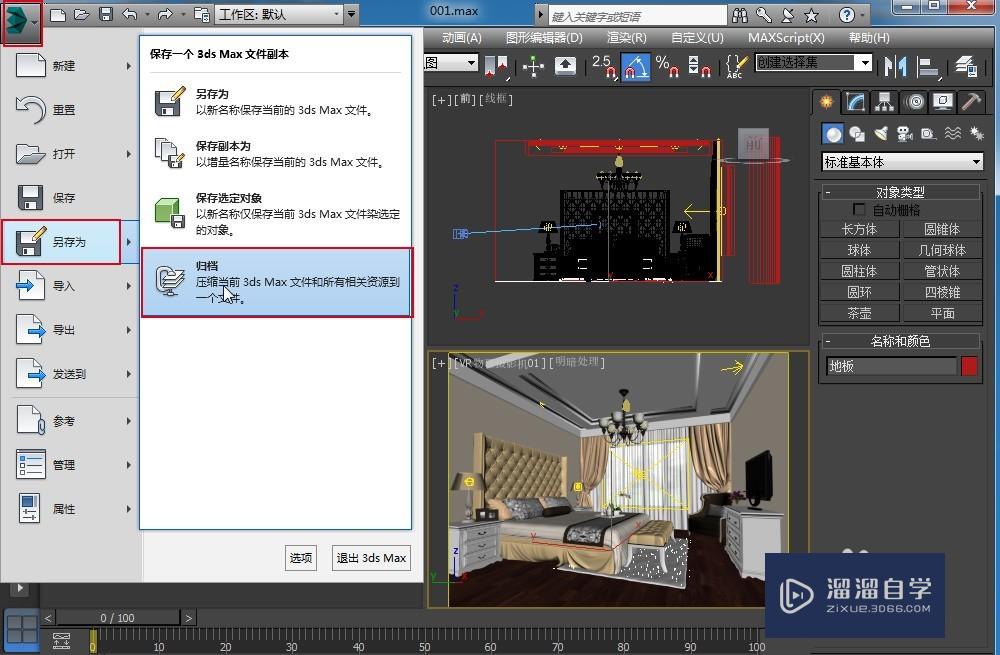Switch to the Display panel tab
1000x655 pixels.
pyautogui.click(x=943, y=102)
